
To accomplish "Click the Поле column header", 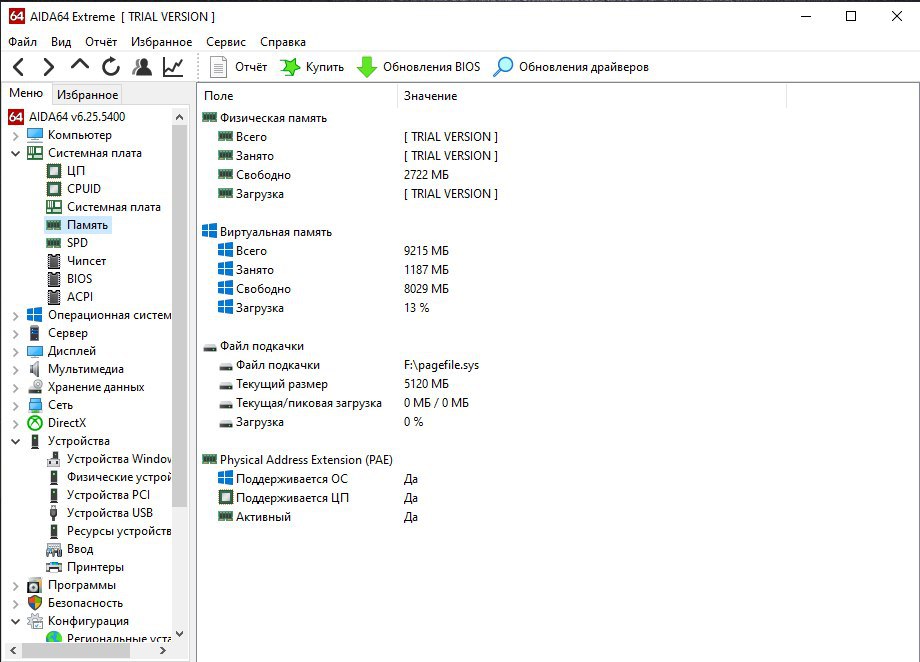I will [x=297, y=96].
